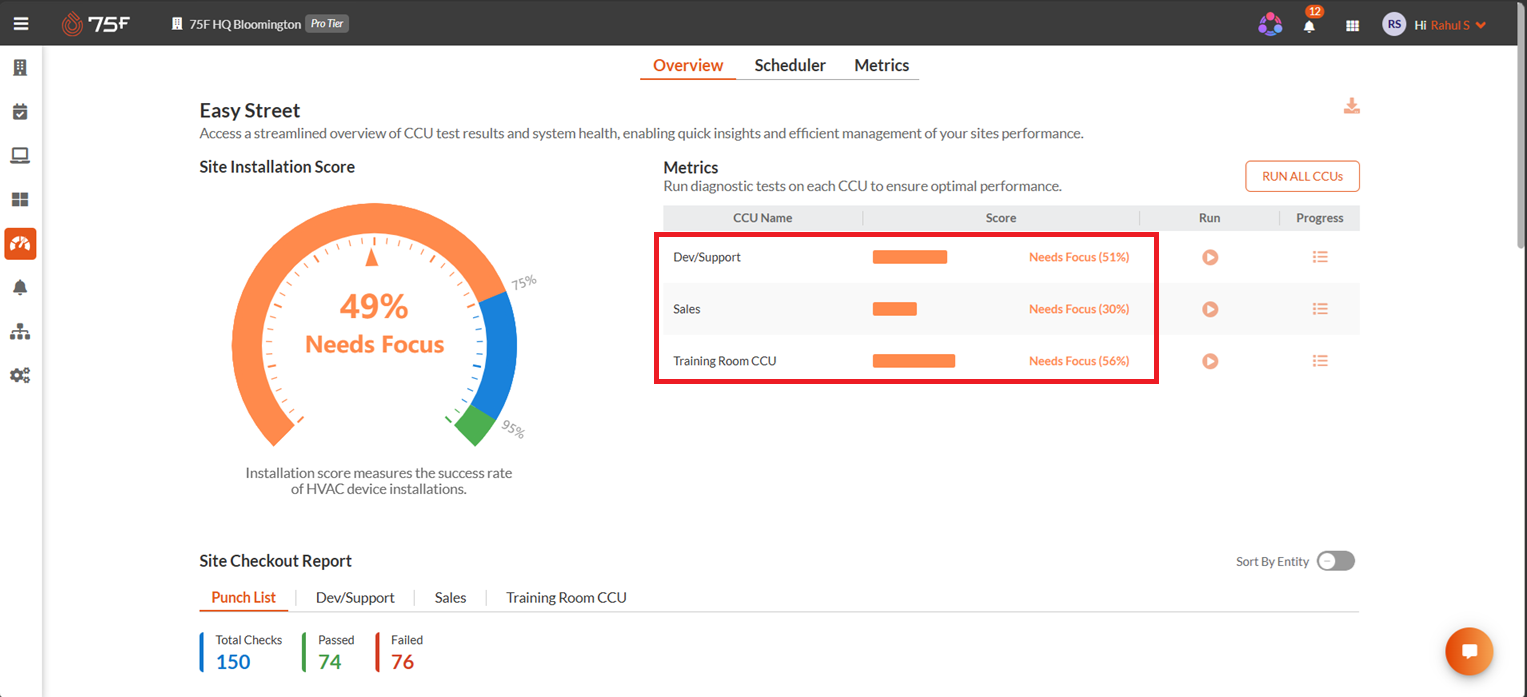1527x697 pixels.
Task: View progress list for Training Room CCU
Action: (x=1320, y=361)
